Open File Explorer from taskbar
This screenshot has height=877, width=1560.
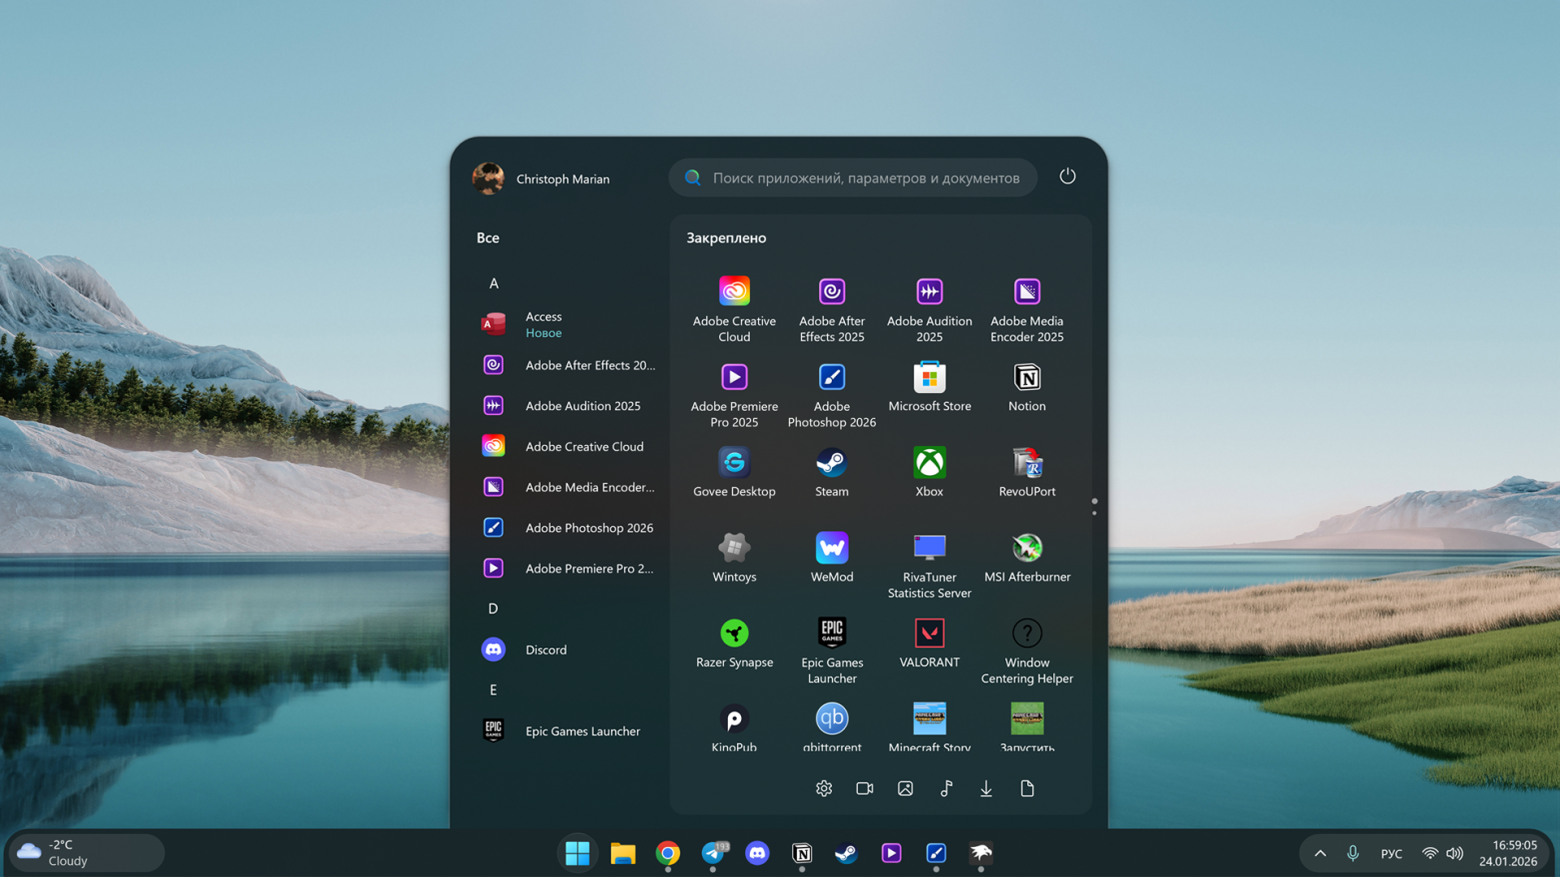623,853
